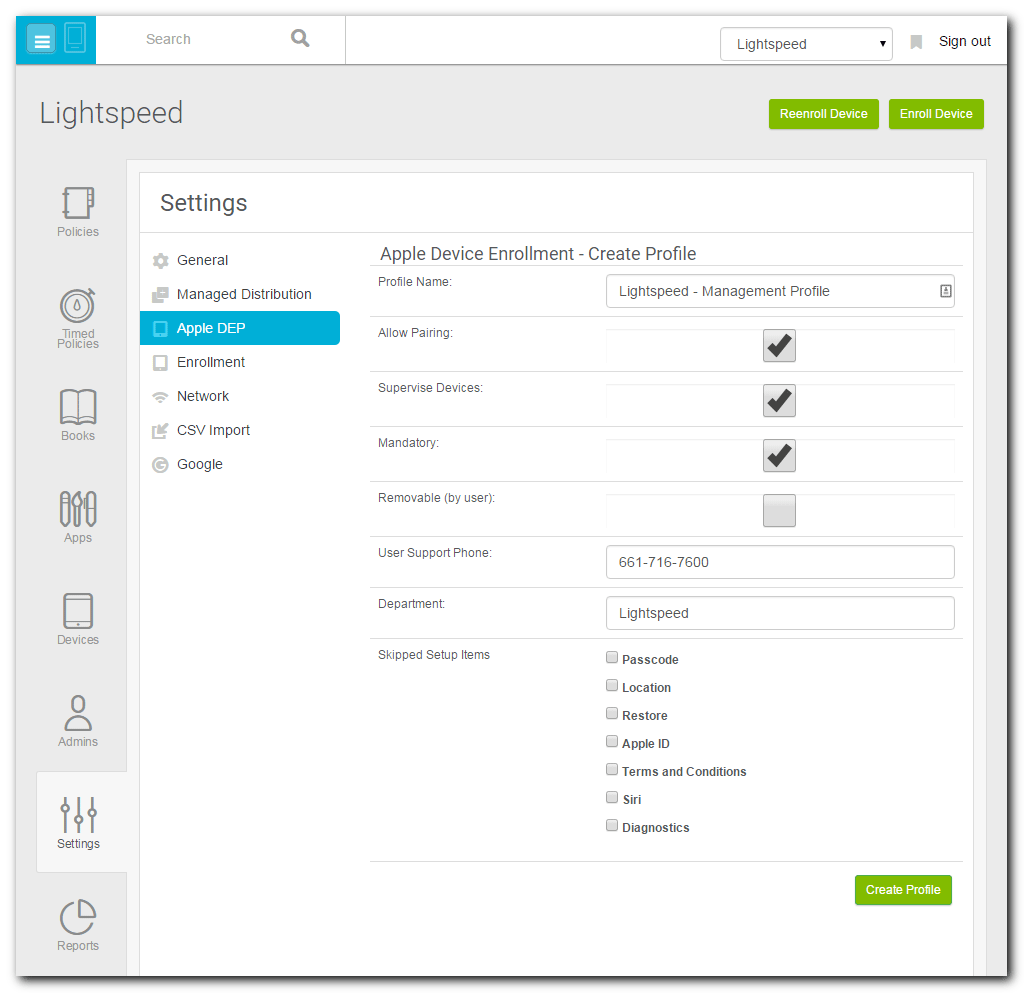Click the Sign out link
The height and width of the screenshot is (993, 1024).
pos(965,41)
